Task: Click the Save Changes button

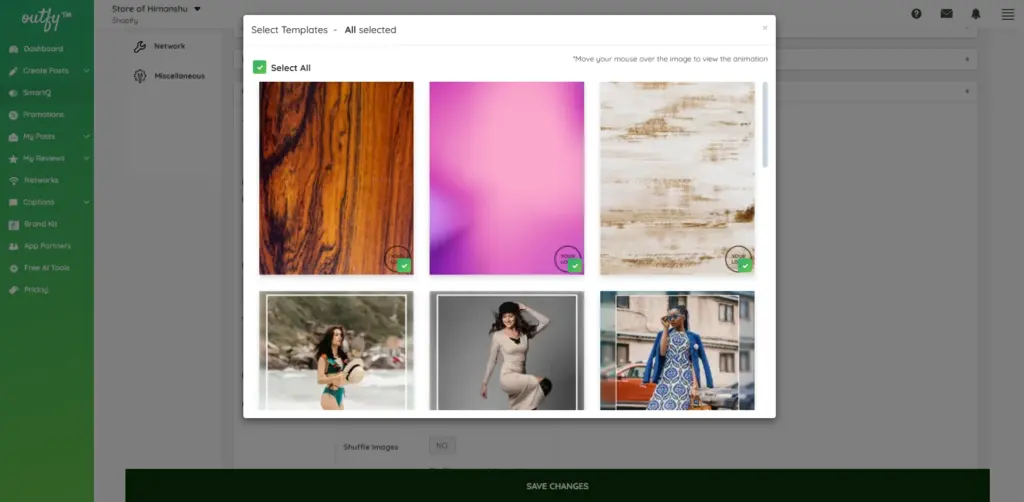Action: (557, 486)
